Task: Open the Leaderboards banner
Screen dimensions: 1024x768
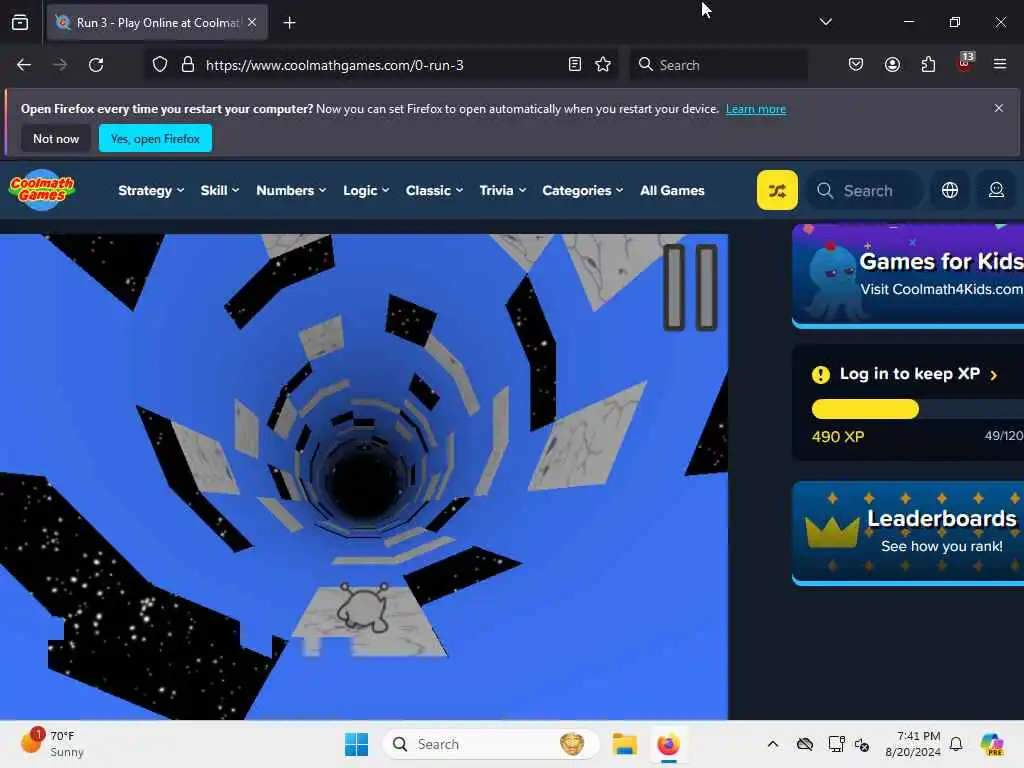Action: pyautogui.click(x=908, y=532)
